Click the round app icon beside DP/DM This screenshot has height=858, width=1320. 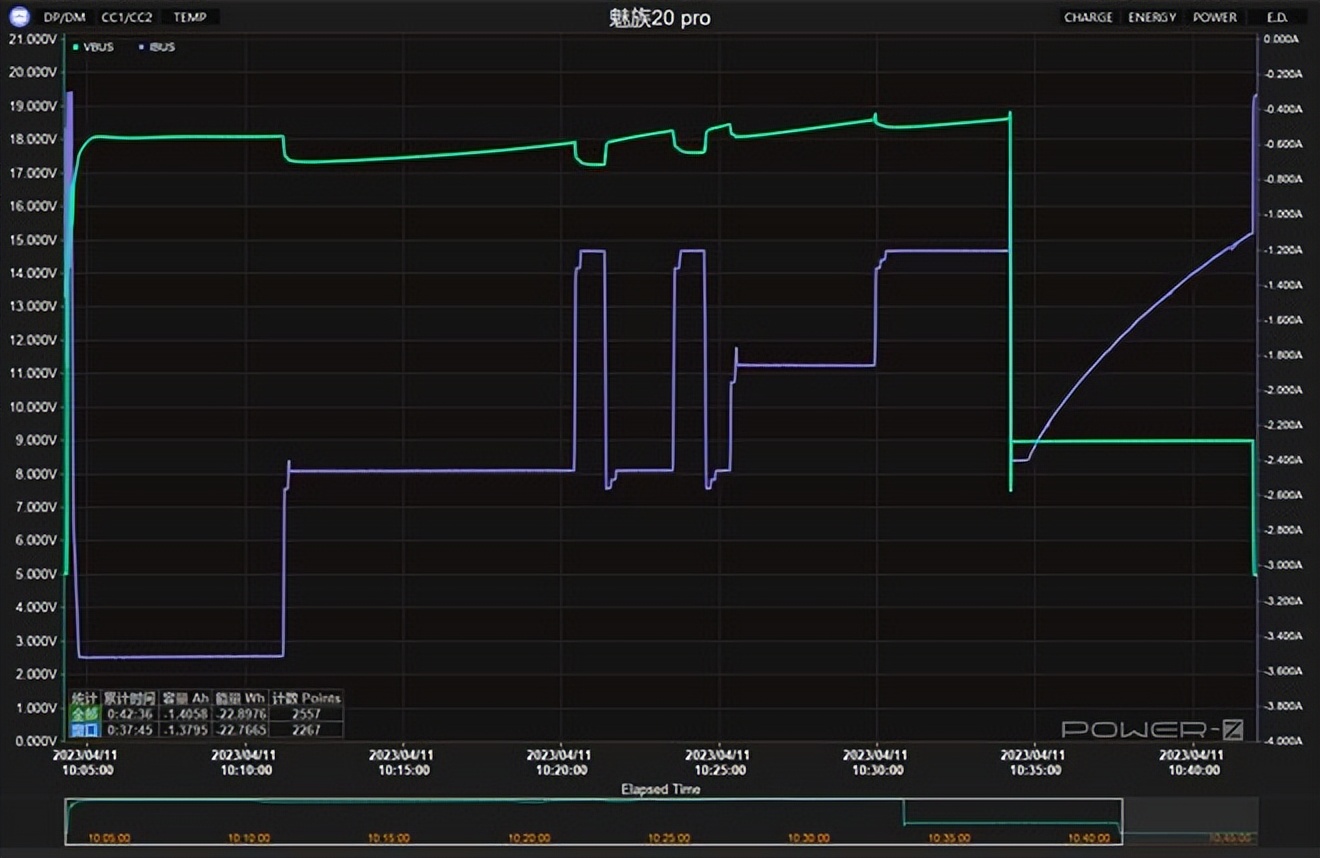[20, 17]
